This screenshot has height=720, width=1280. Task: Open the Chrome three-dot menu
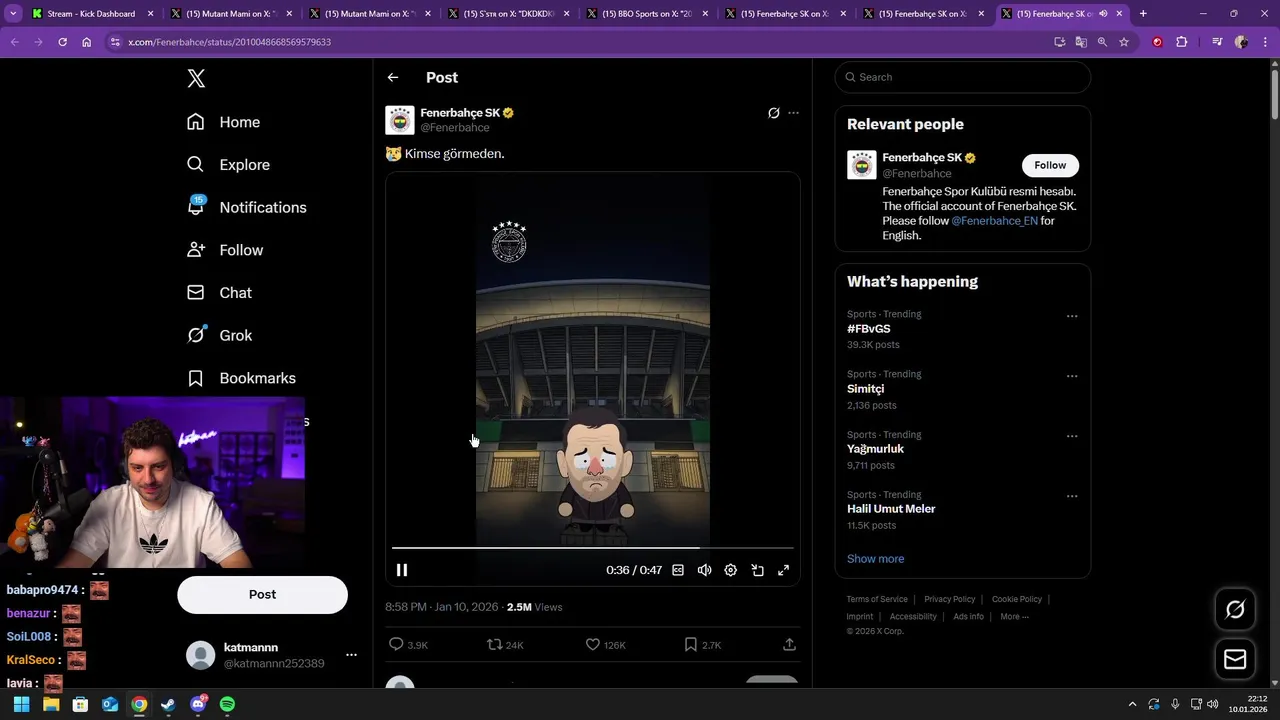1266,42
